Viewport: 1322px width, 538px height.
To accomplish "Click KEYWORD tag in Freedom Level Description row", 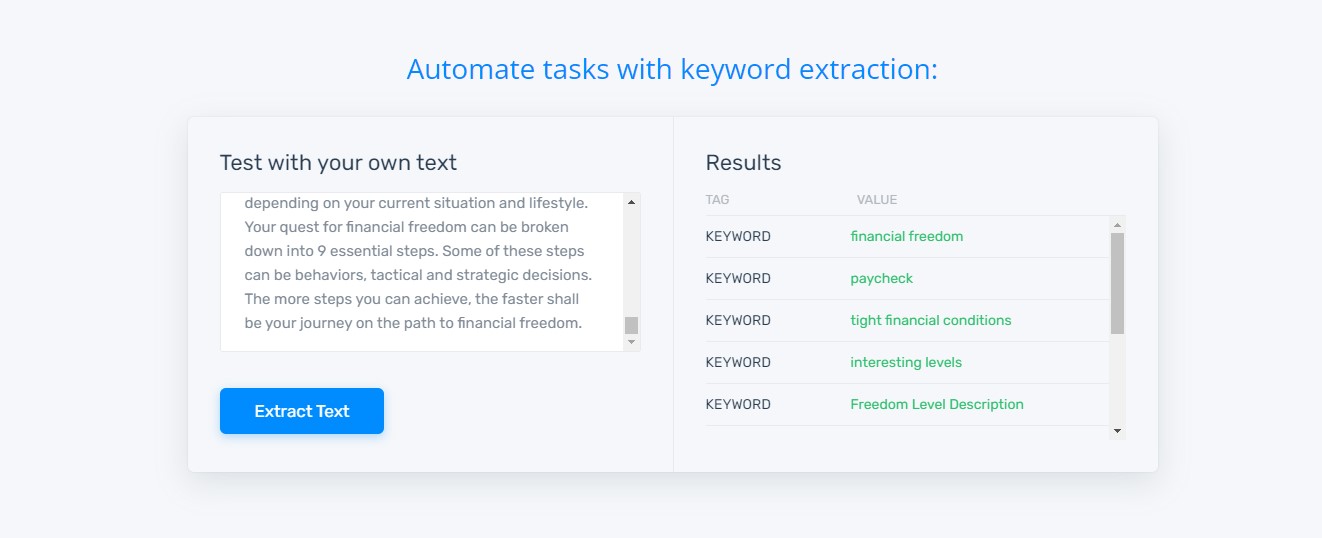I will [738, 405].
